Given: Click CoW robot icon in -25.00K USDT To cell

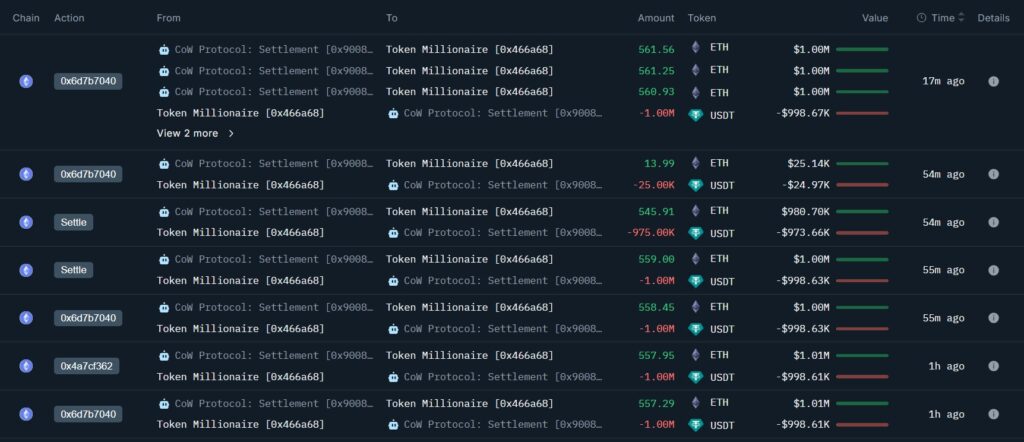Looking at the screenshot, I should (x=392, y=185).
